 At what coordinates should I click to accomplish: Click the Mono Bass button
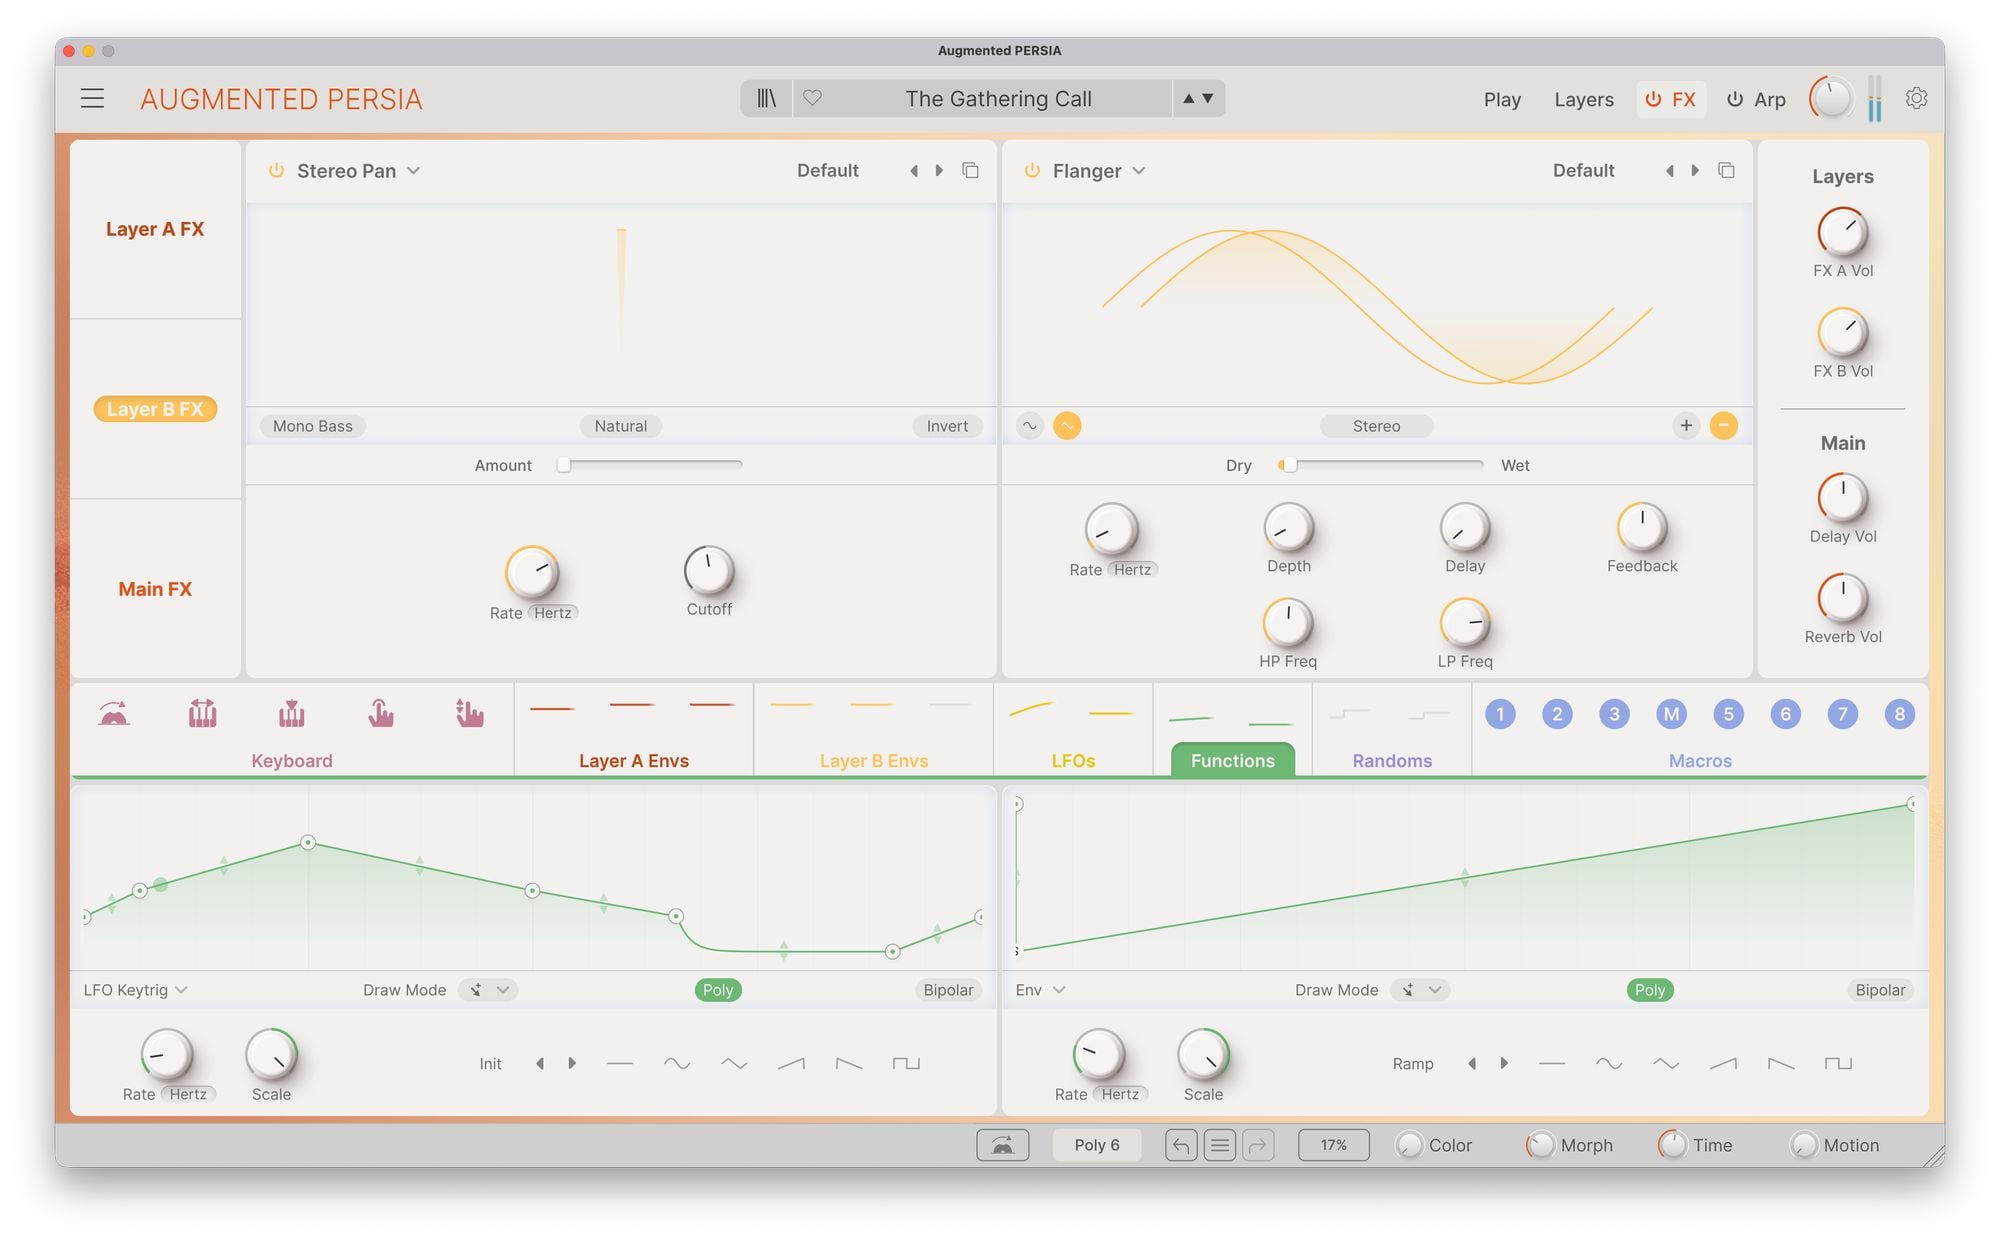coord(312,426)
